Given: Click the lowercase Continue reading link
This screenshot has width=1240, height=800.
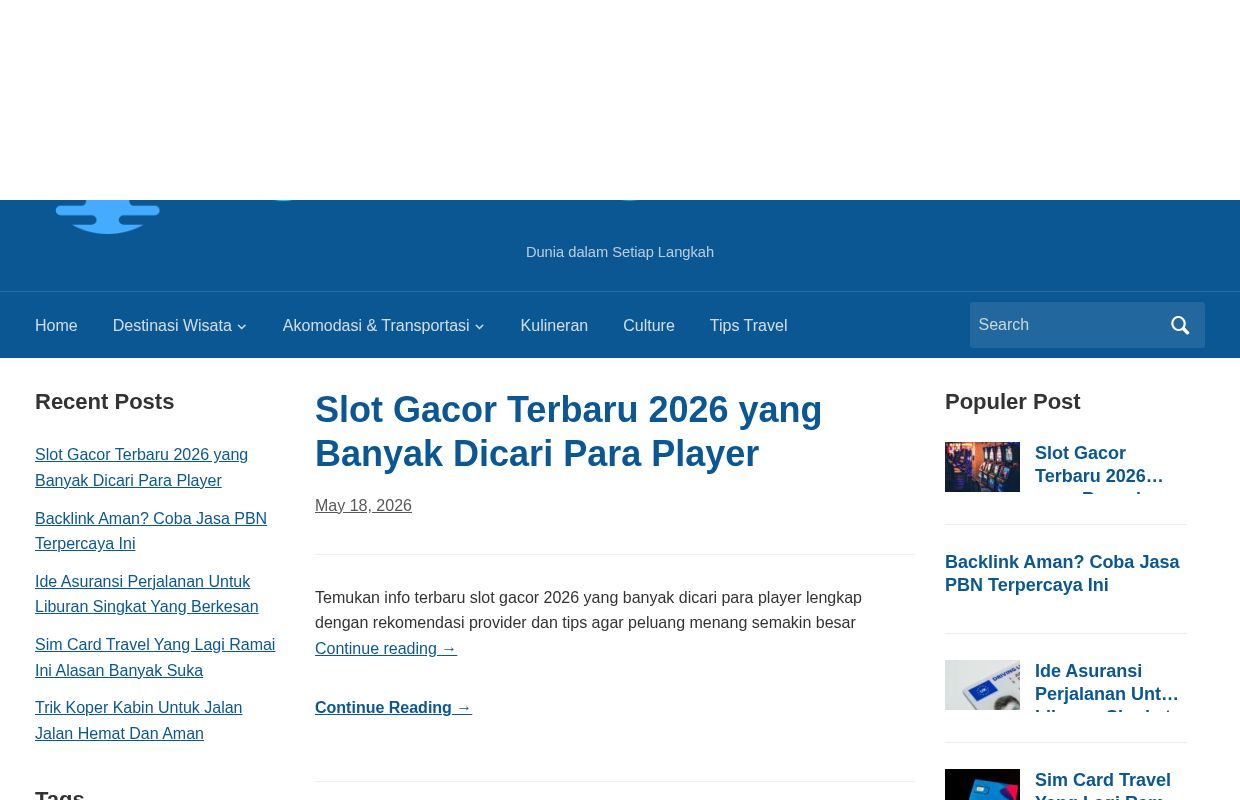Looking at the screenshot, I should pos(386,648).
